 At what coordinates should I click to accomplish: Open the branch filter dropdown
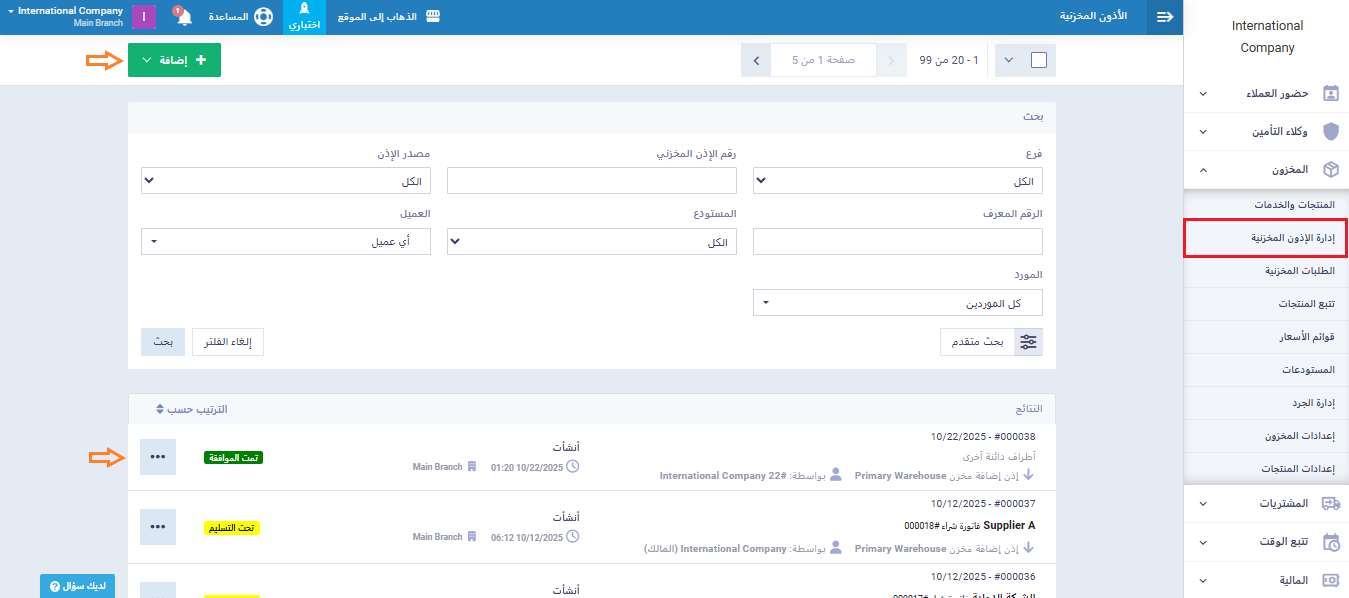pyautogui.click(x=897, y=181)
